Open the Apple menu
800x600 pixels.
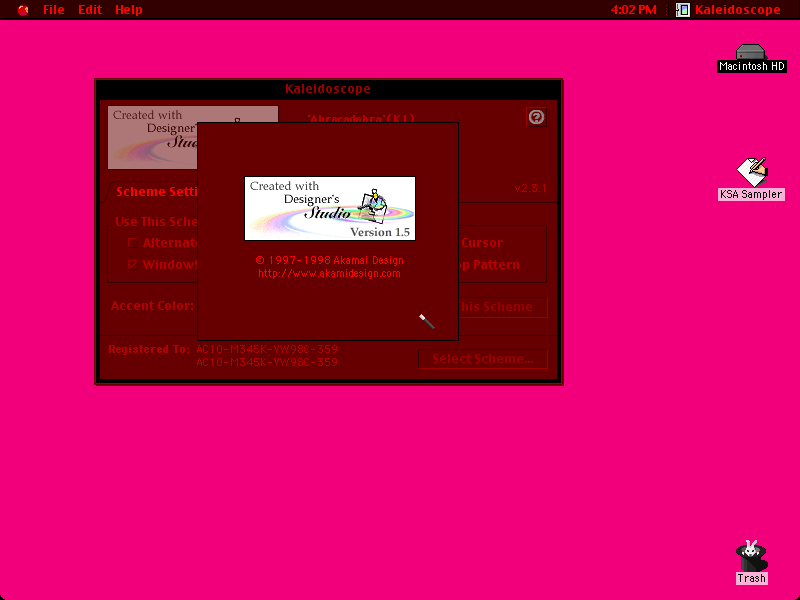point(23,10)
